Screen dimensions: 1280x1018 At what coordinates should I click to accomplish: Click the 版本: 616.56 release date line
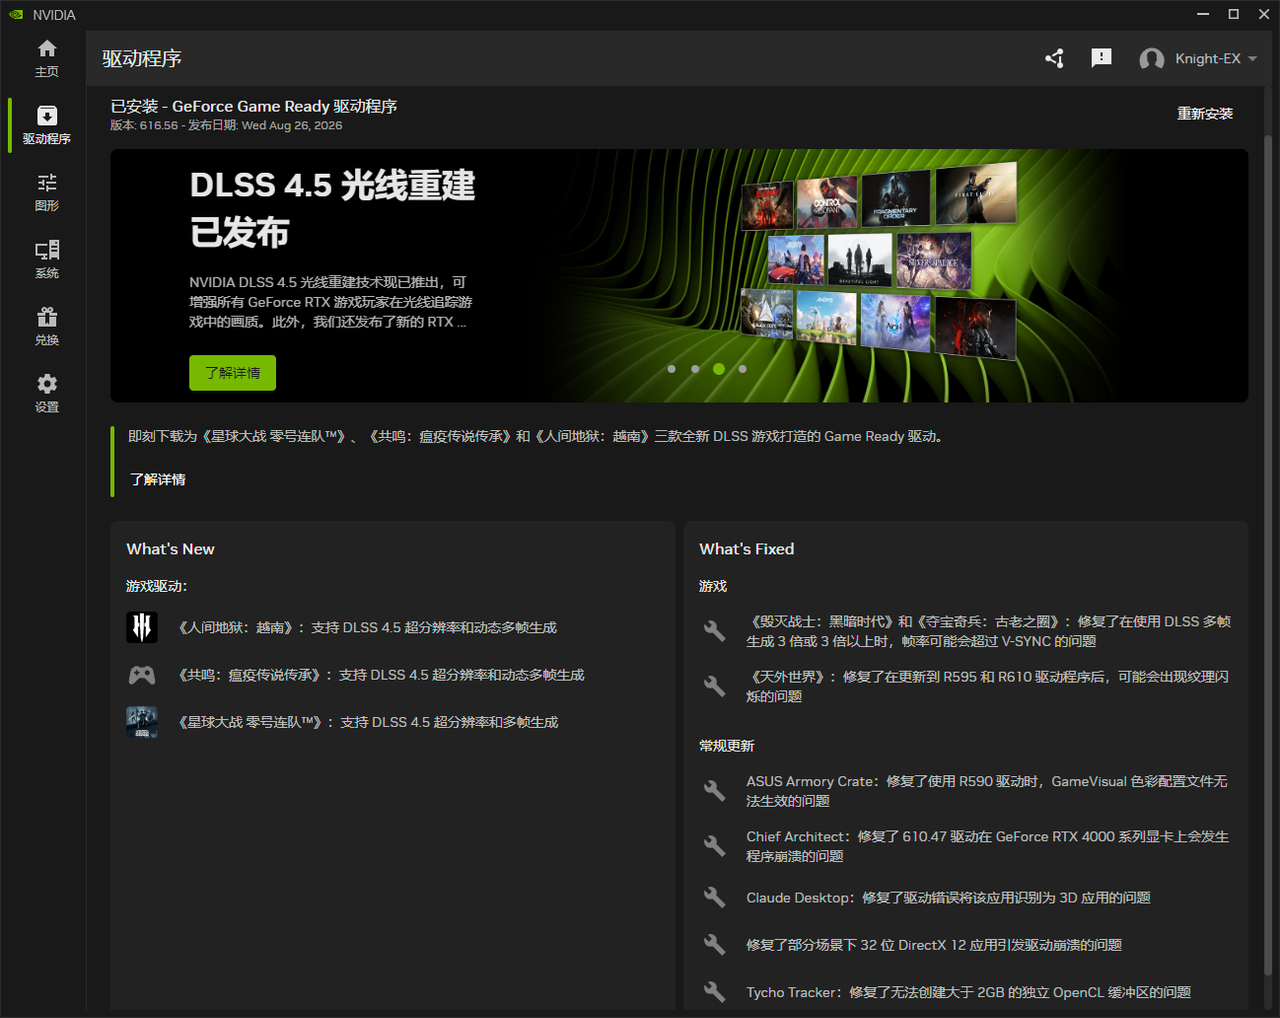click(226, 126)
